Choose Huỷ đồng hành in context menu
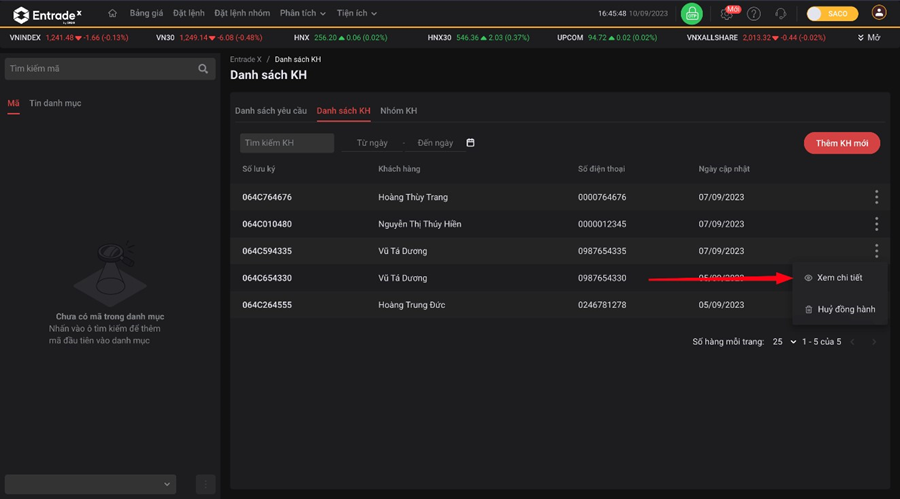900x499 pixels. pos(839,309)
